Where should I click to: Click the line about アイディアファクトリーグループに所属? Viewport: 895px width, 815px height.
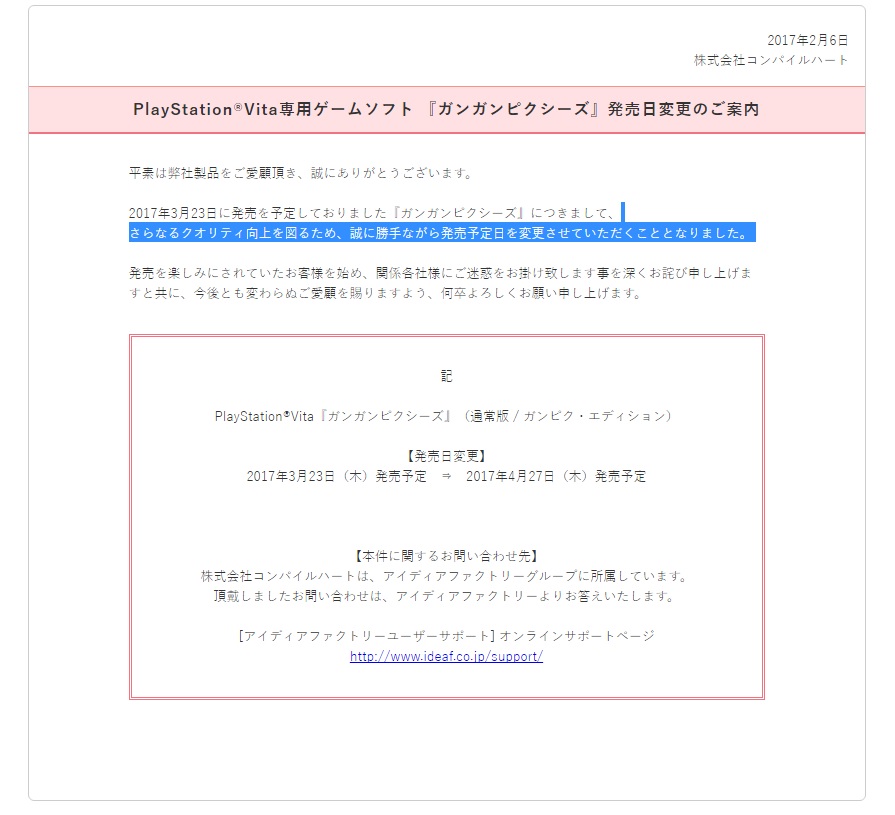pyautogui.click(x=445, y=576)
